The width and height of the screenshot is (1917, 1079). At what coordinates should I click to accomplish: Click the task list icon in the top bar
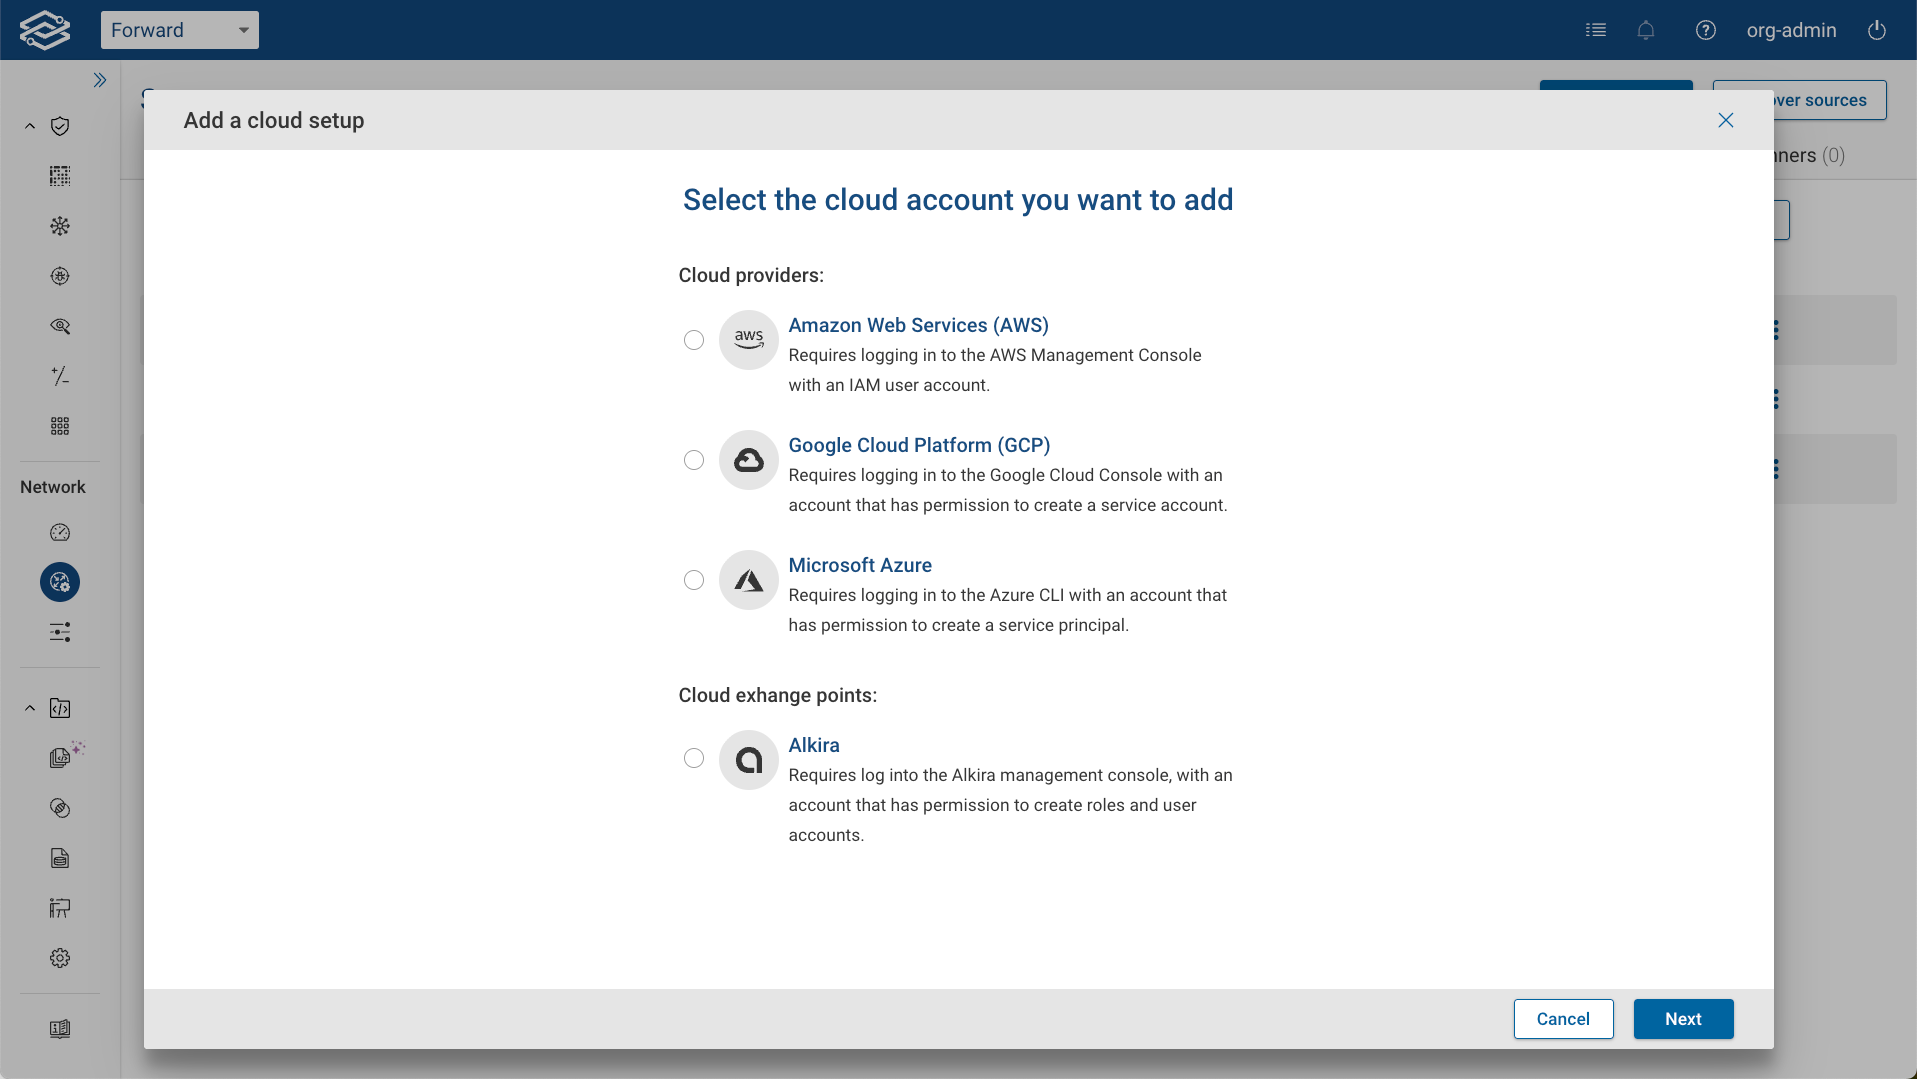pos(1596,30)
